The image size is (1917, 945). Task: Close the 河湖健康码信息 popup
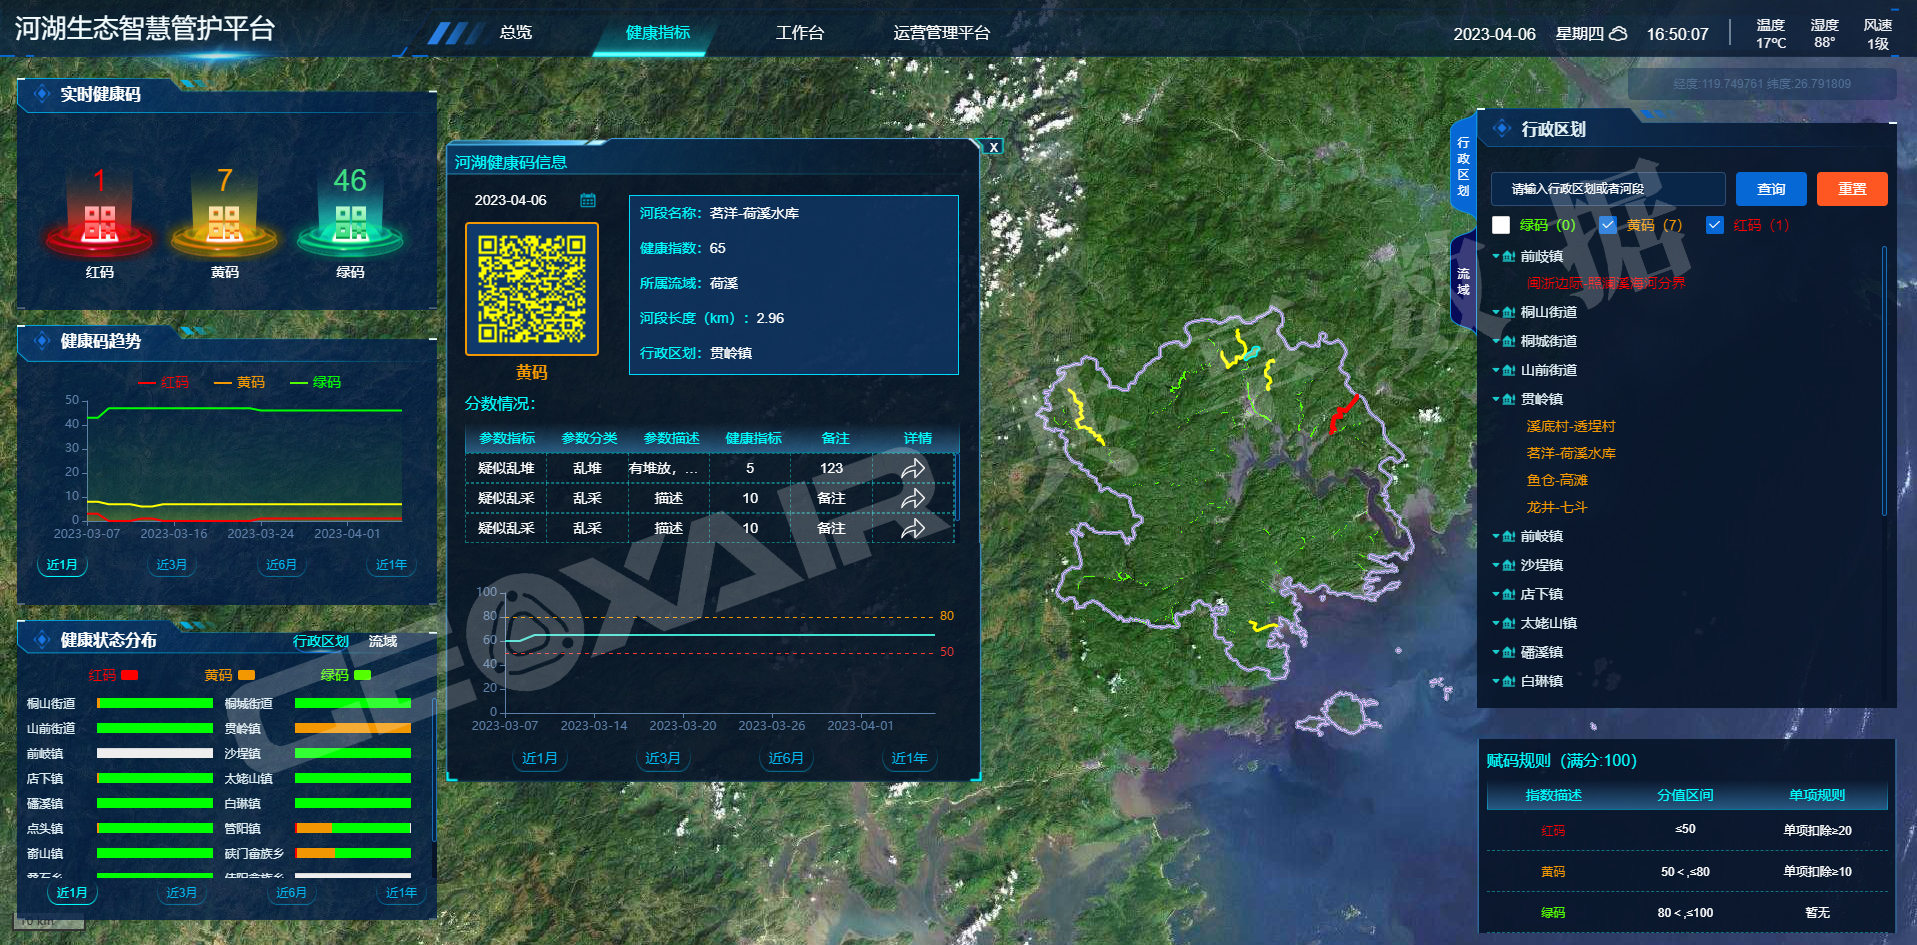994,147
